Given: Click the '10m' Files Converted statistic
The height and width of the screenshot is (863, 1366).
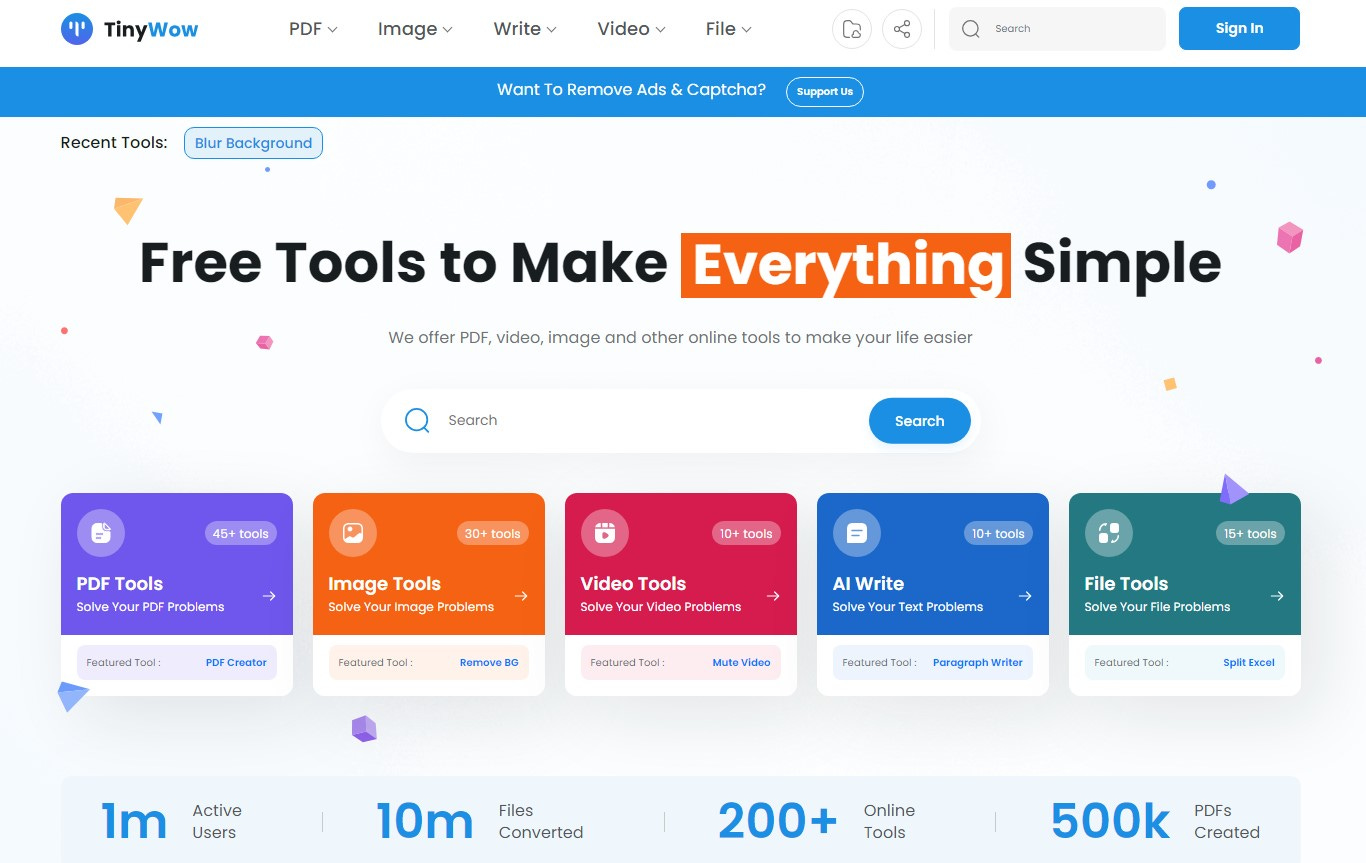Looking at the screenshot, I should [425, 822].
